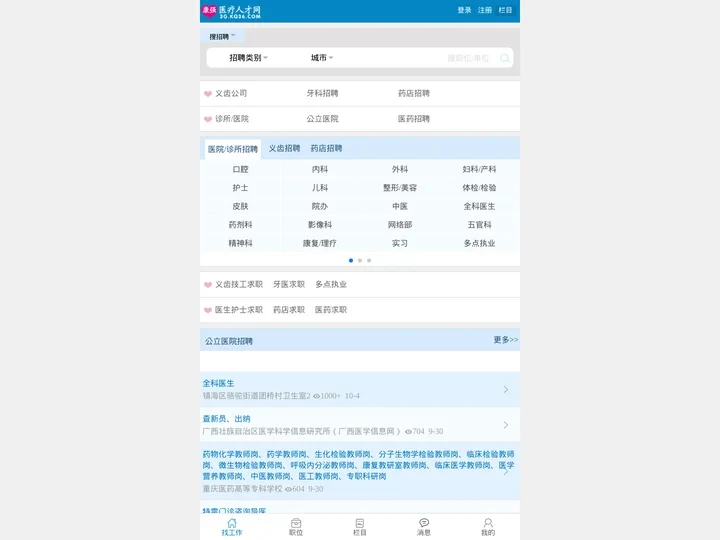This screenshot has height=540, width=720.
Task: Select the 护士 category
Action: pyautogui.click(x=240, y=188)
